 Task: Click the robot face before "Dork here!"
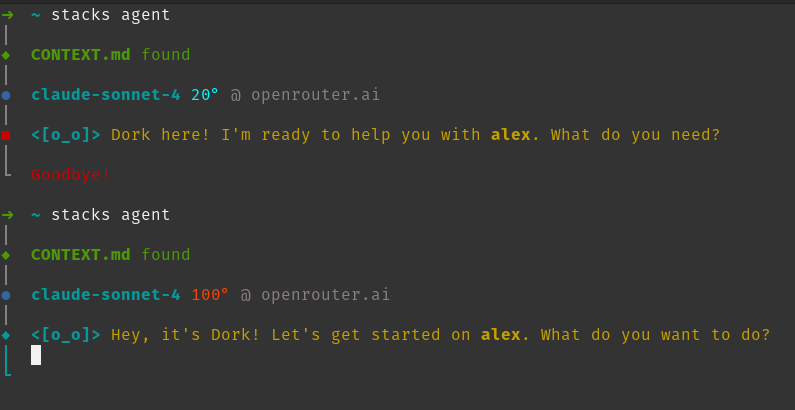click(x=66, y=135)
